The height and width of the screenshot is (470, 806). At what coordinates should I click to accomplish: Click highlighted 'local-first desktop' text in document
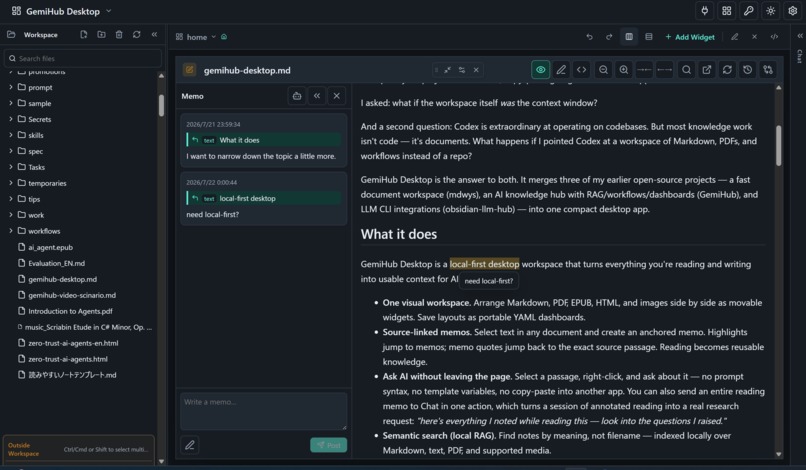coord(484,264)
